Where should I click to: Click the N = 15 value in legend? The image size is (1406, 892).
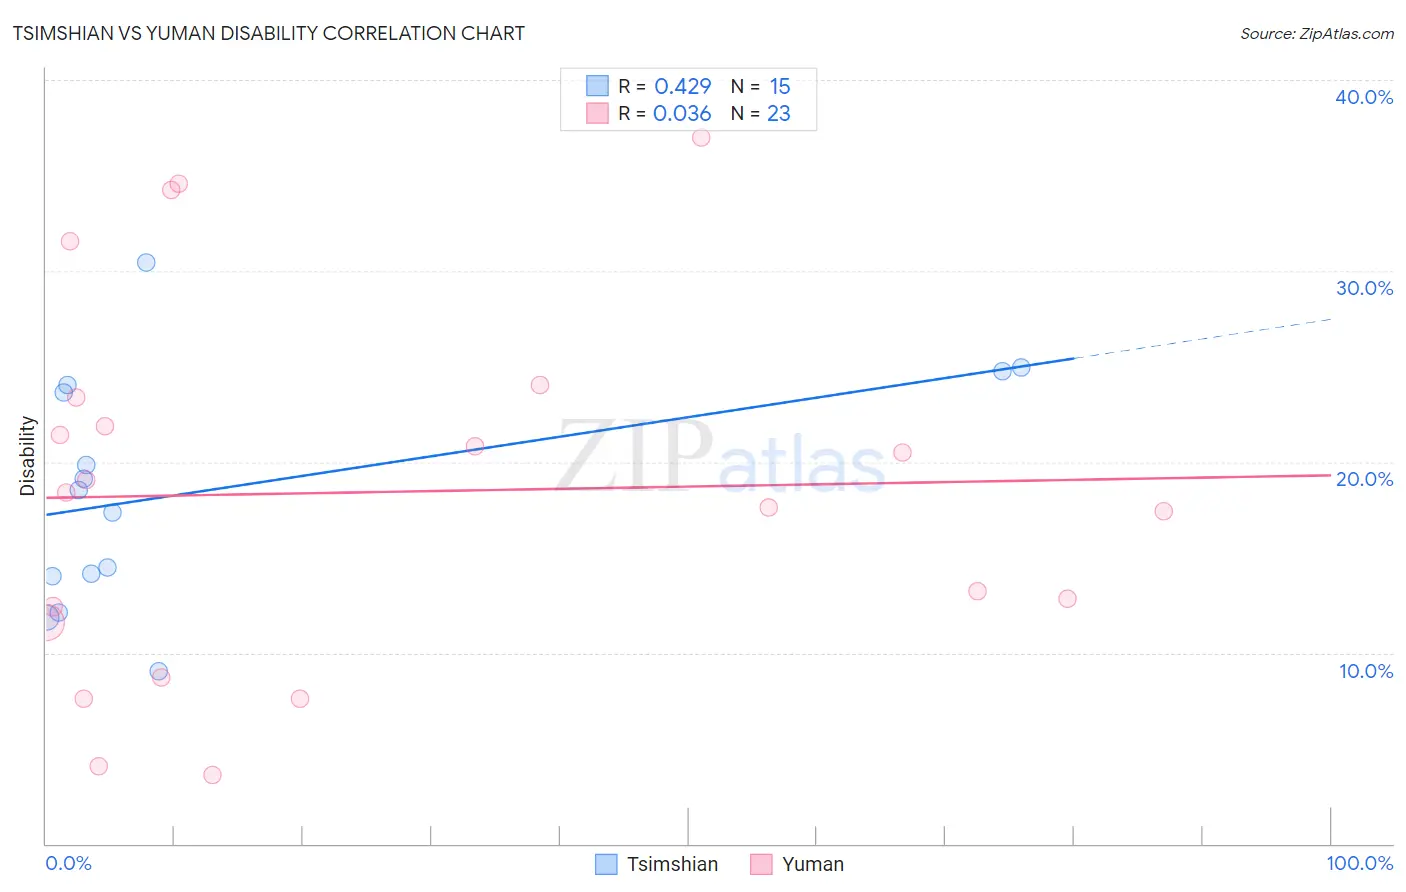point(760,86)
